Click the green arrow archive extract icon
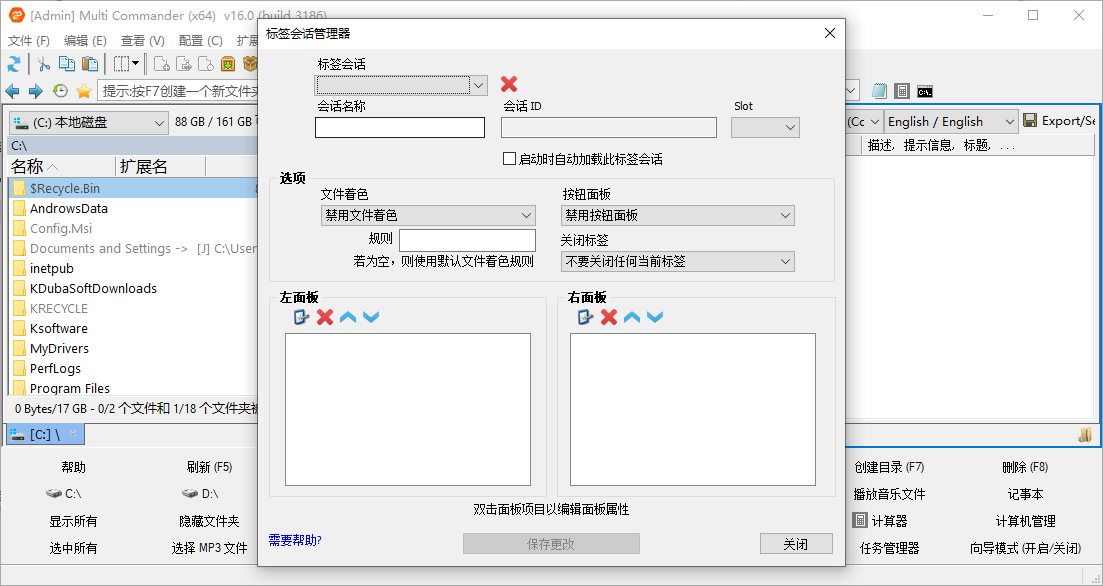 coord(228,64)
